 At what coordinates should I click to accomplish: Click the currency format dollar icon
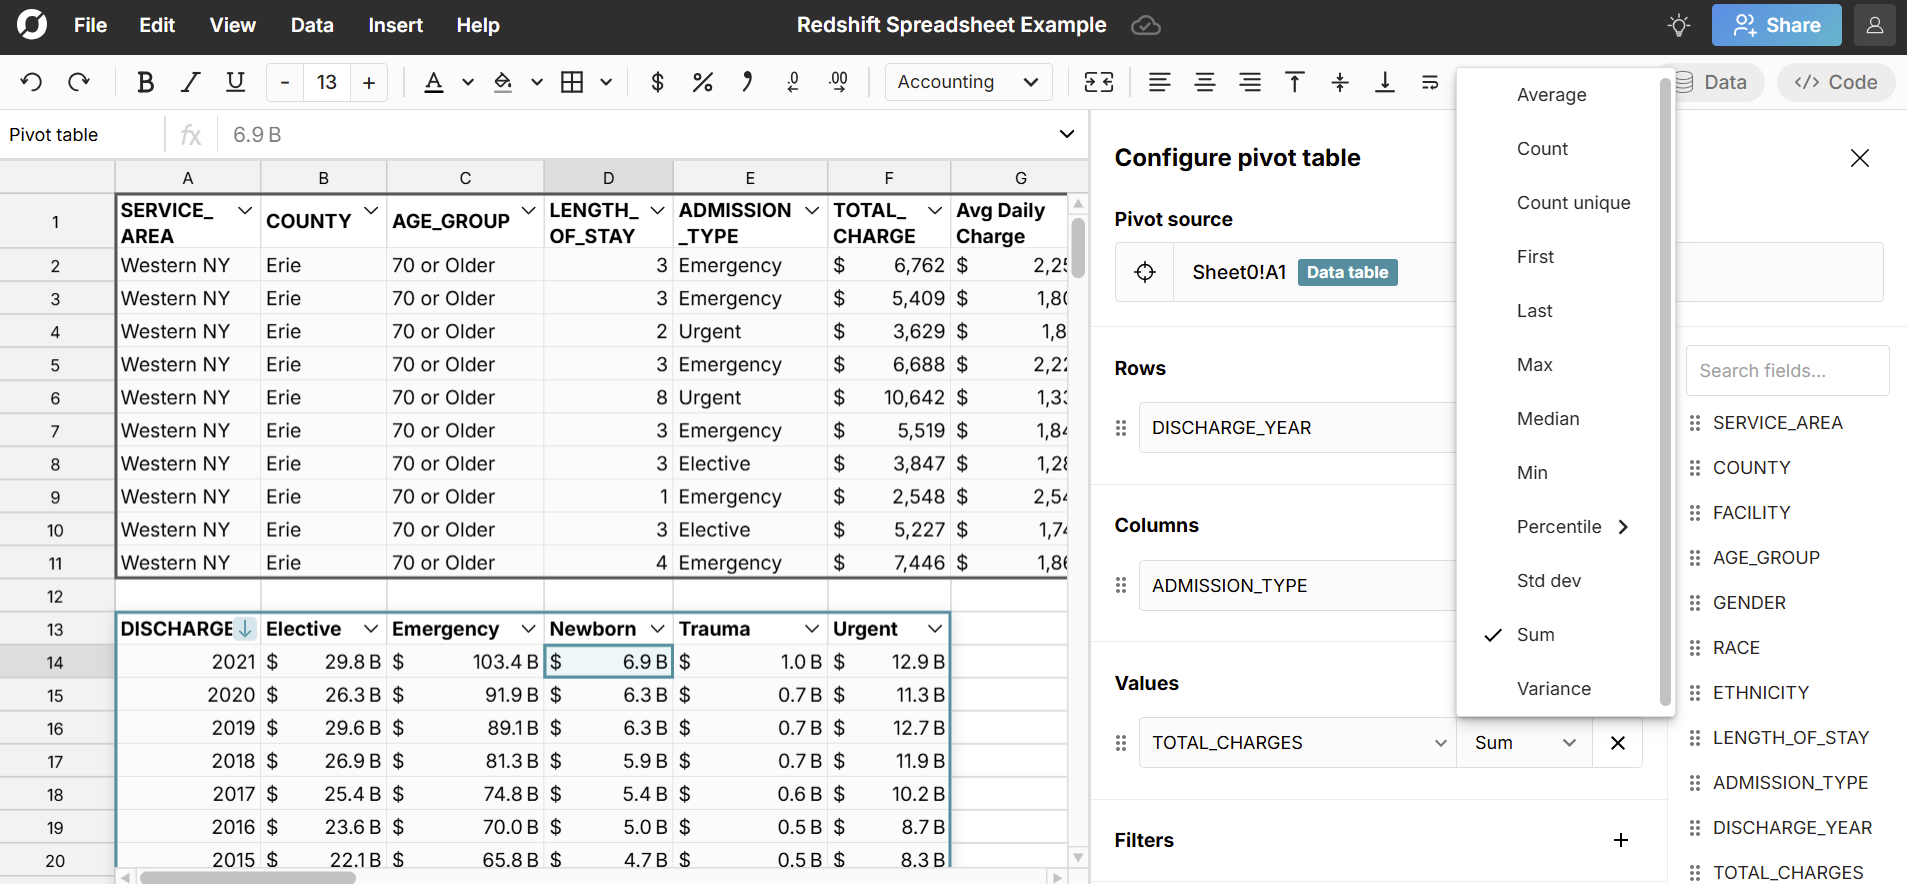click(x=657, y=82)
